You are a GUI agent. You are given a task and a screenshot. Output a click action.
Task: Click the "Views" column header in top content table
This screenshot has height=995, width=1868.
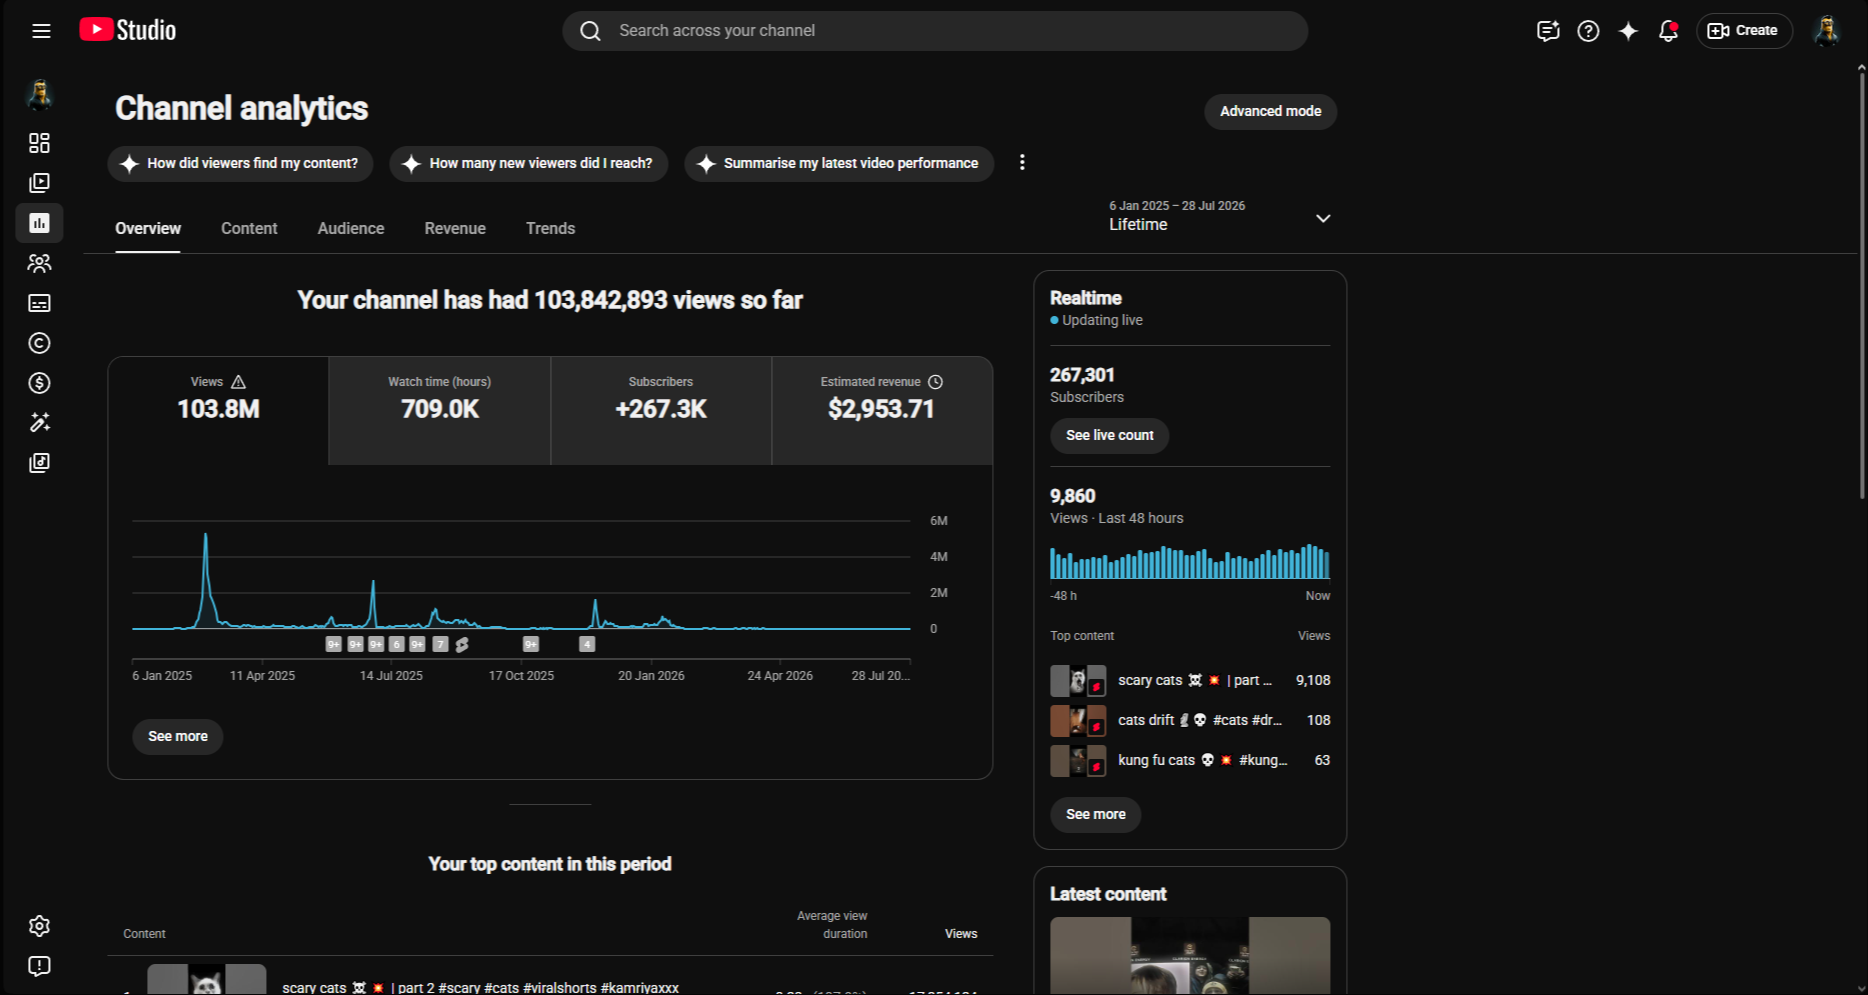(961, 934)
